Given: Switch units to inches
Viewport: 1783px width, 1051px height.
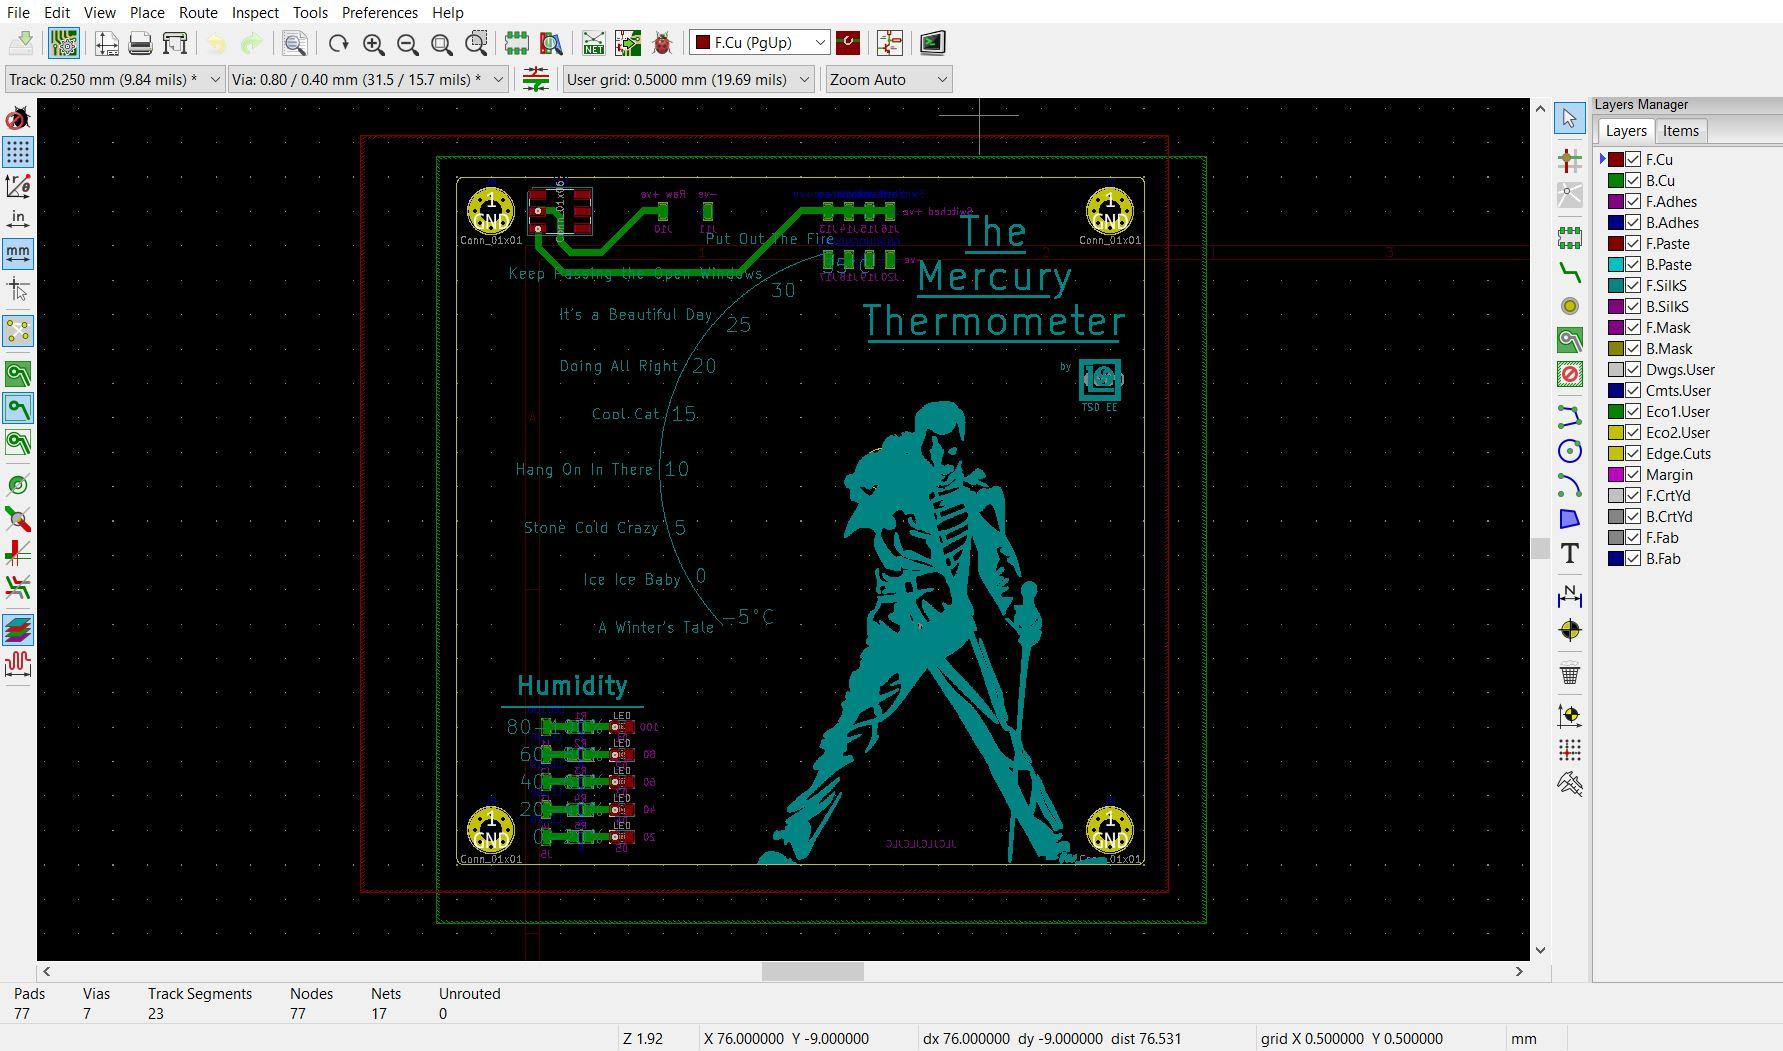Looking at the screenshot, I should [x=18, y=219].
